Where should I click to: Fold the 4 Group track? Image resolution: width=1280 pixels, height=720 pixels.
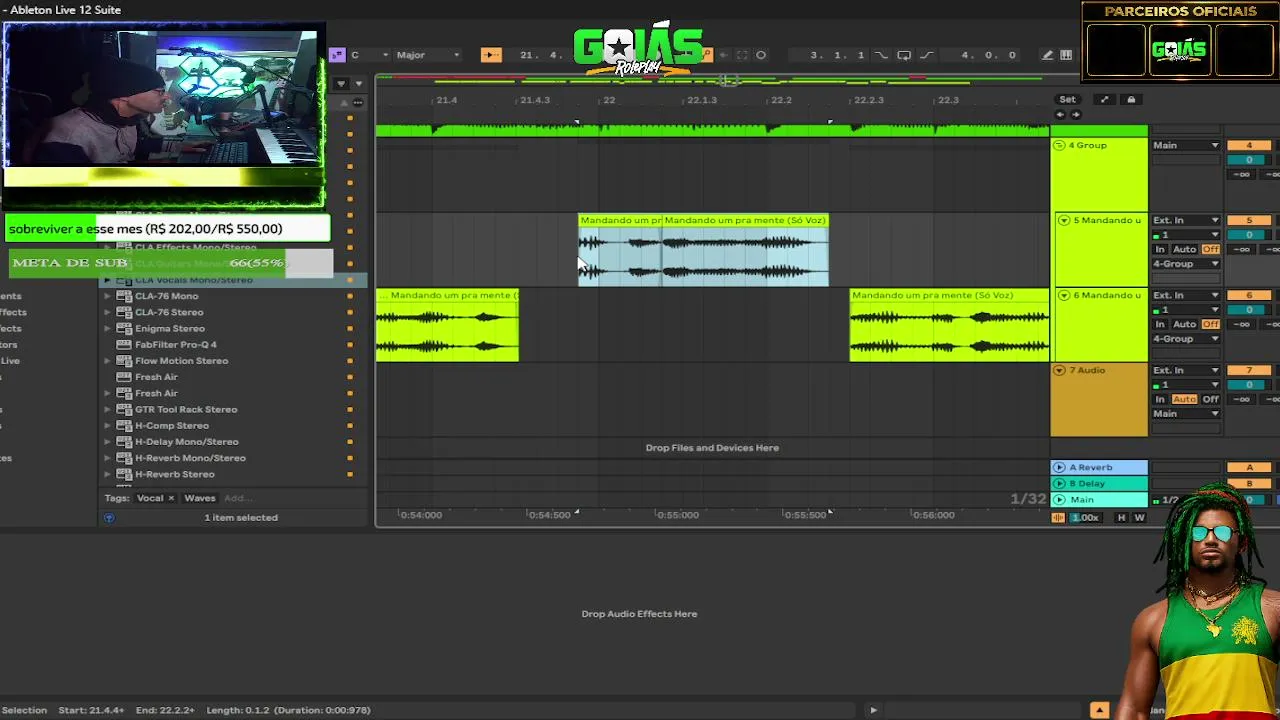(x=1059, y=145)
